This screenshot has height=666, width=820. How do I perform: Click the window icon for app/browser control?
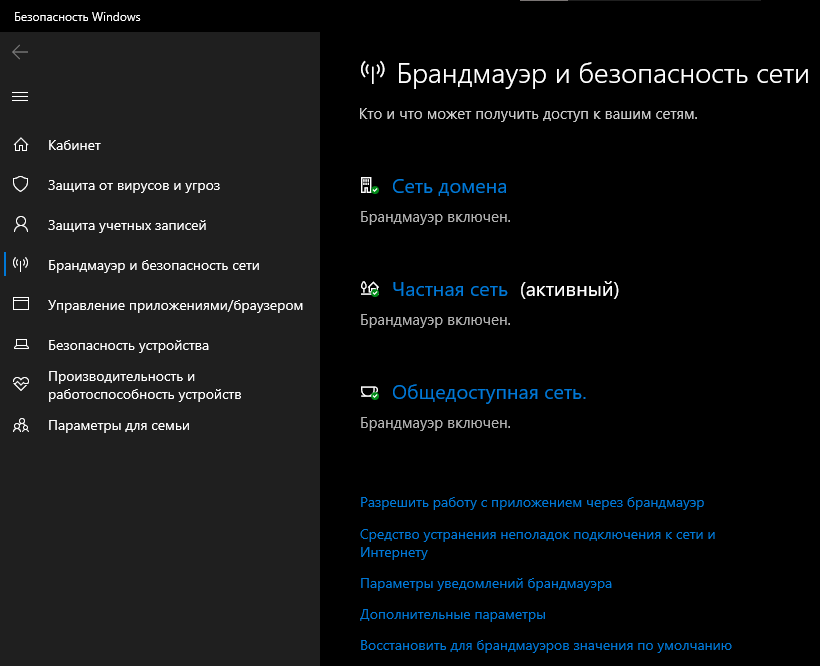21,304
